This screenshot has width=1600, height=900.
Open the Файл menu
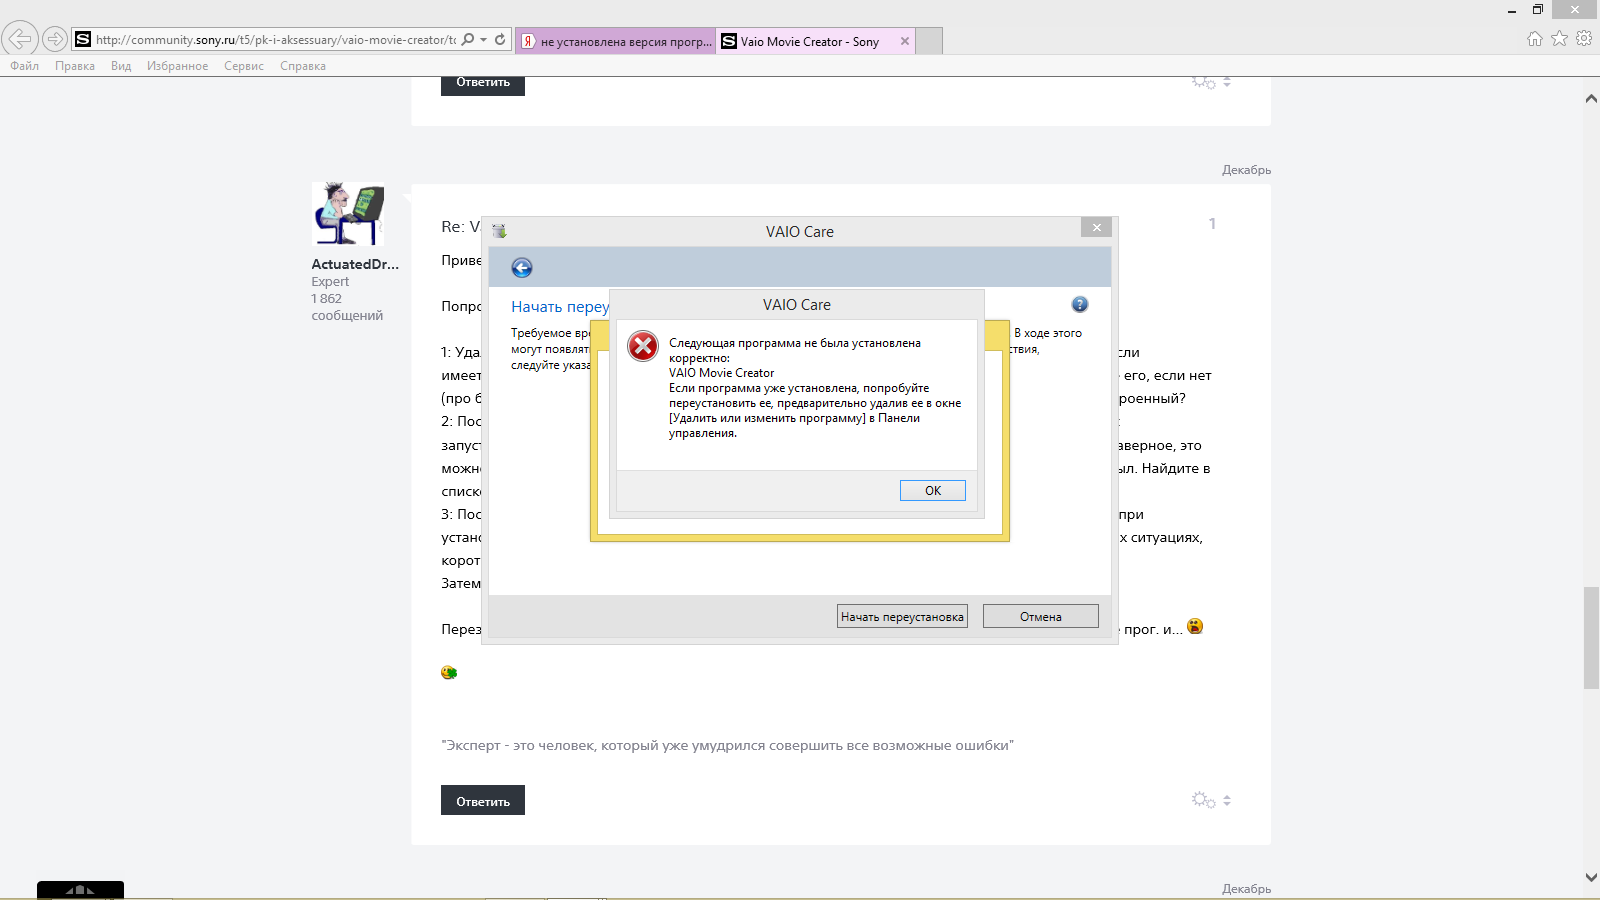[25, 66]
